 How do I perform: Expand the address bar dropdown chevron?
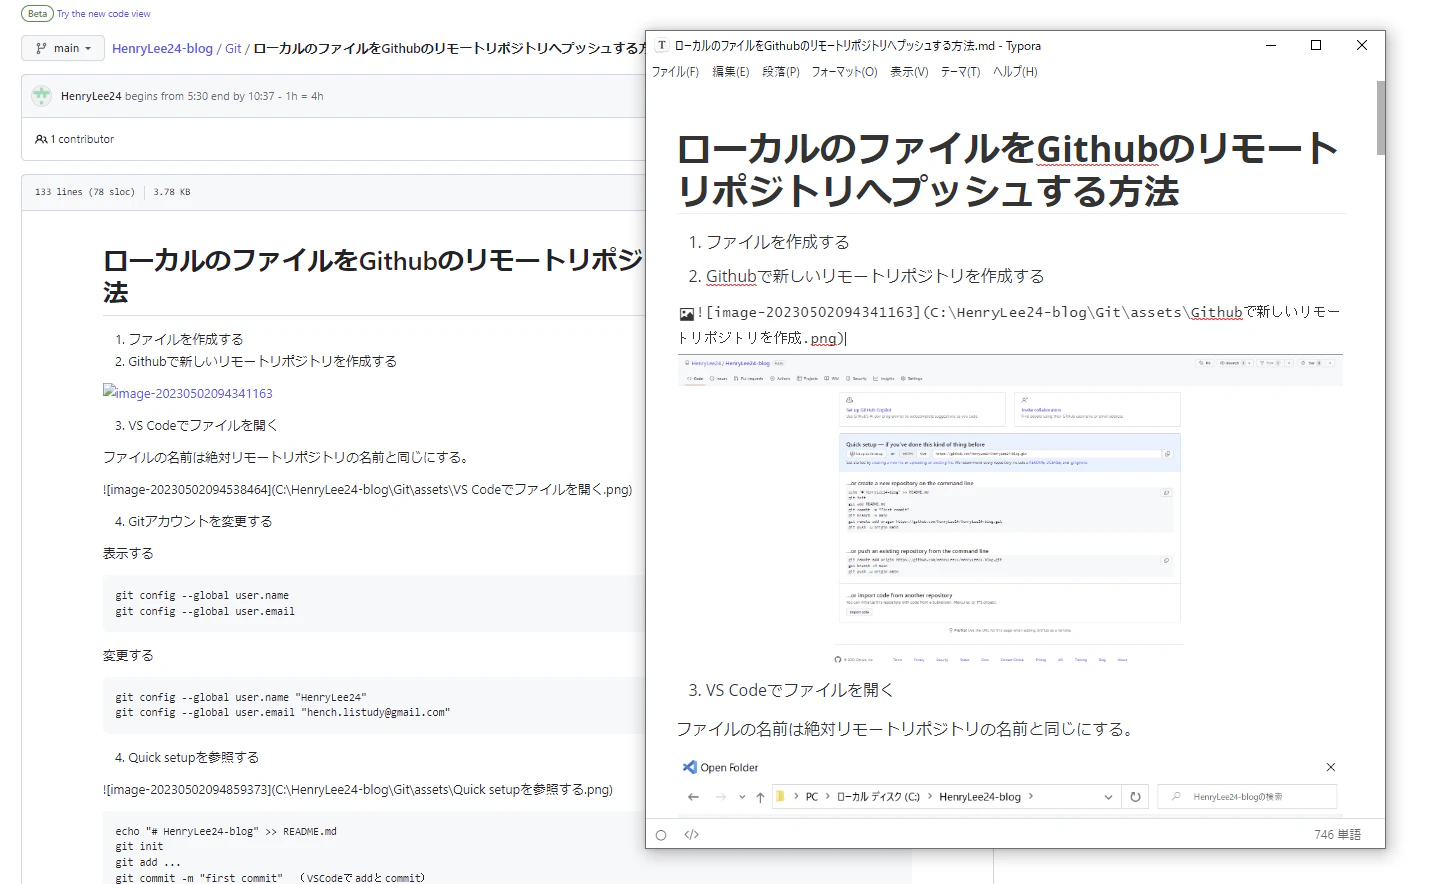coord(1108,796)
